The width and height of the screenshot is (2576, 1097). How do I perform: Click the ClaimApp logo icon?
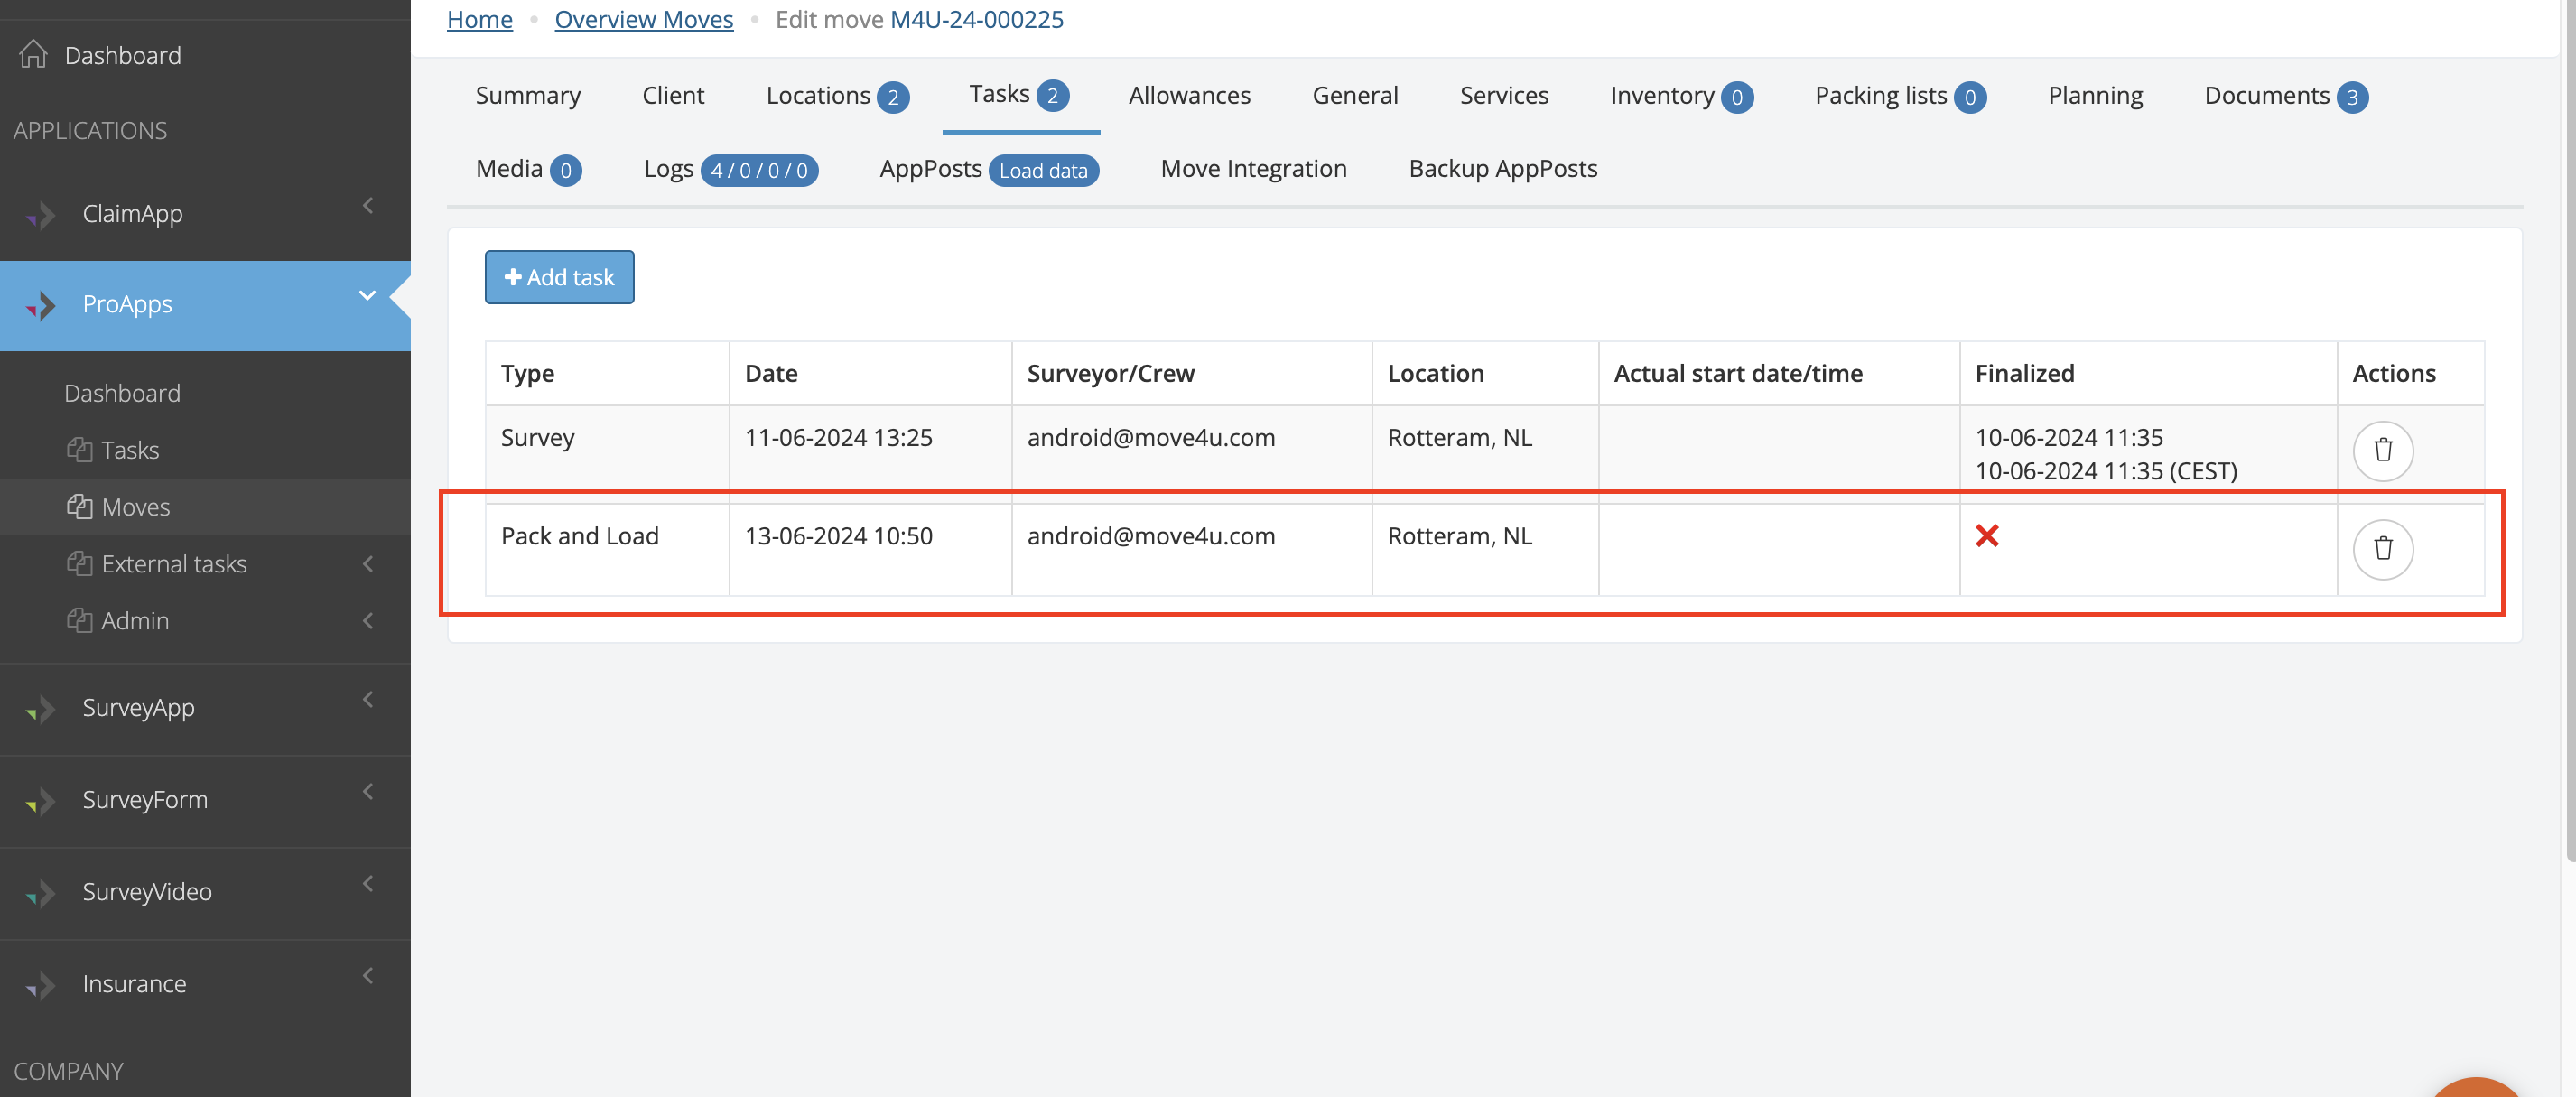40,214
